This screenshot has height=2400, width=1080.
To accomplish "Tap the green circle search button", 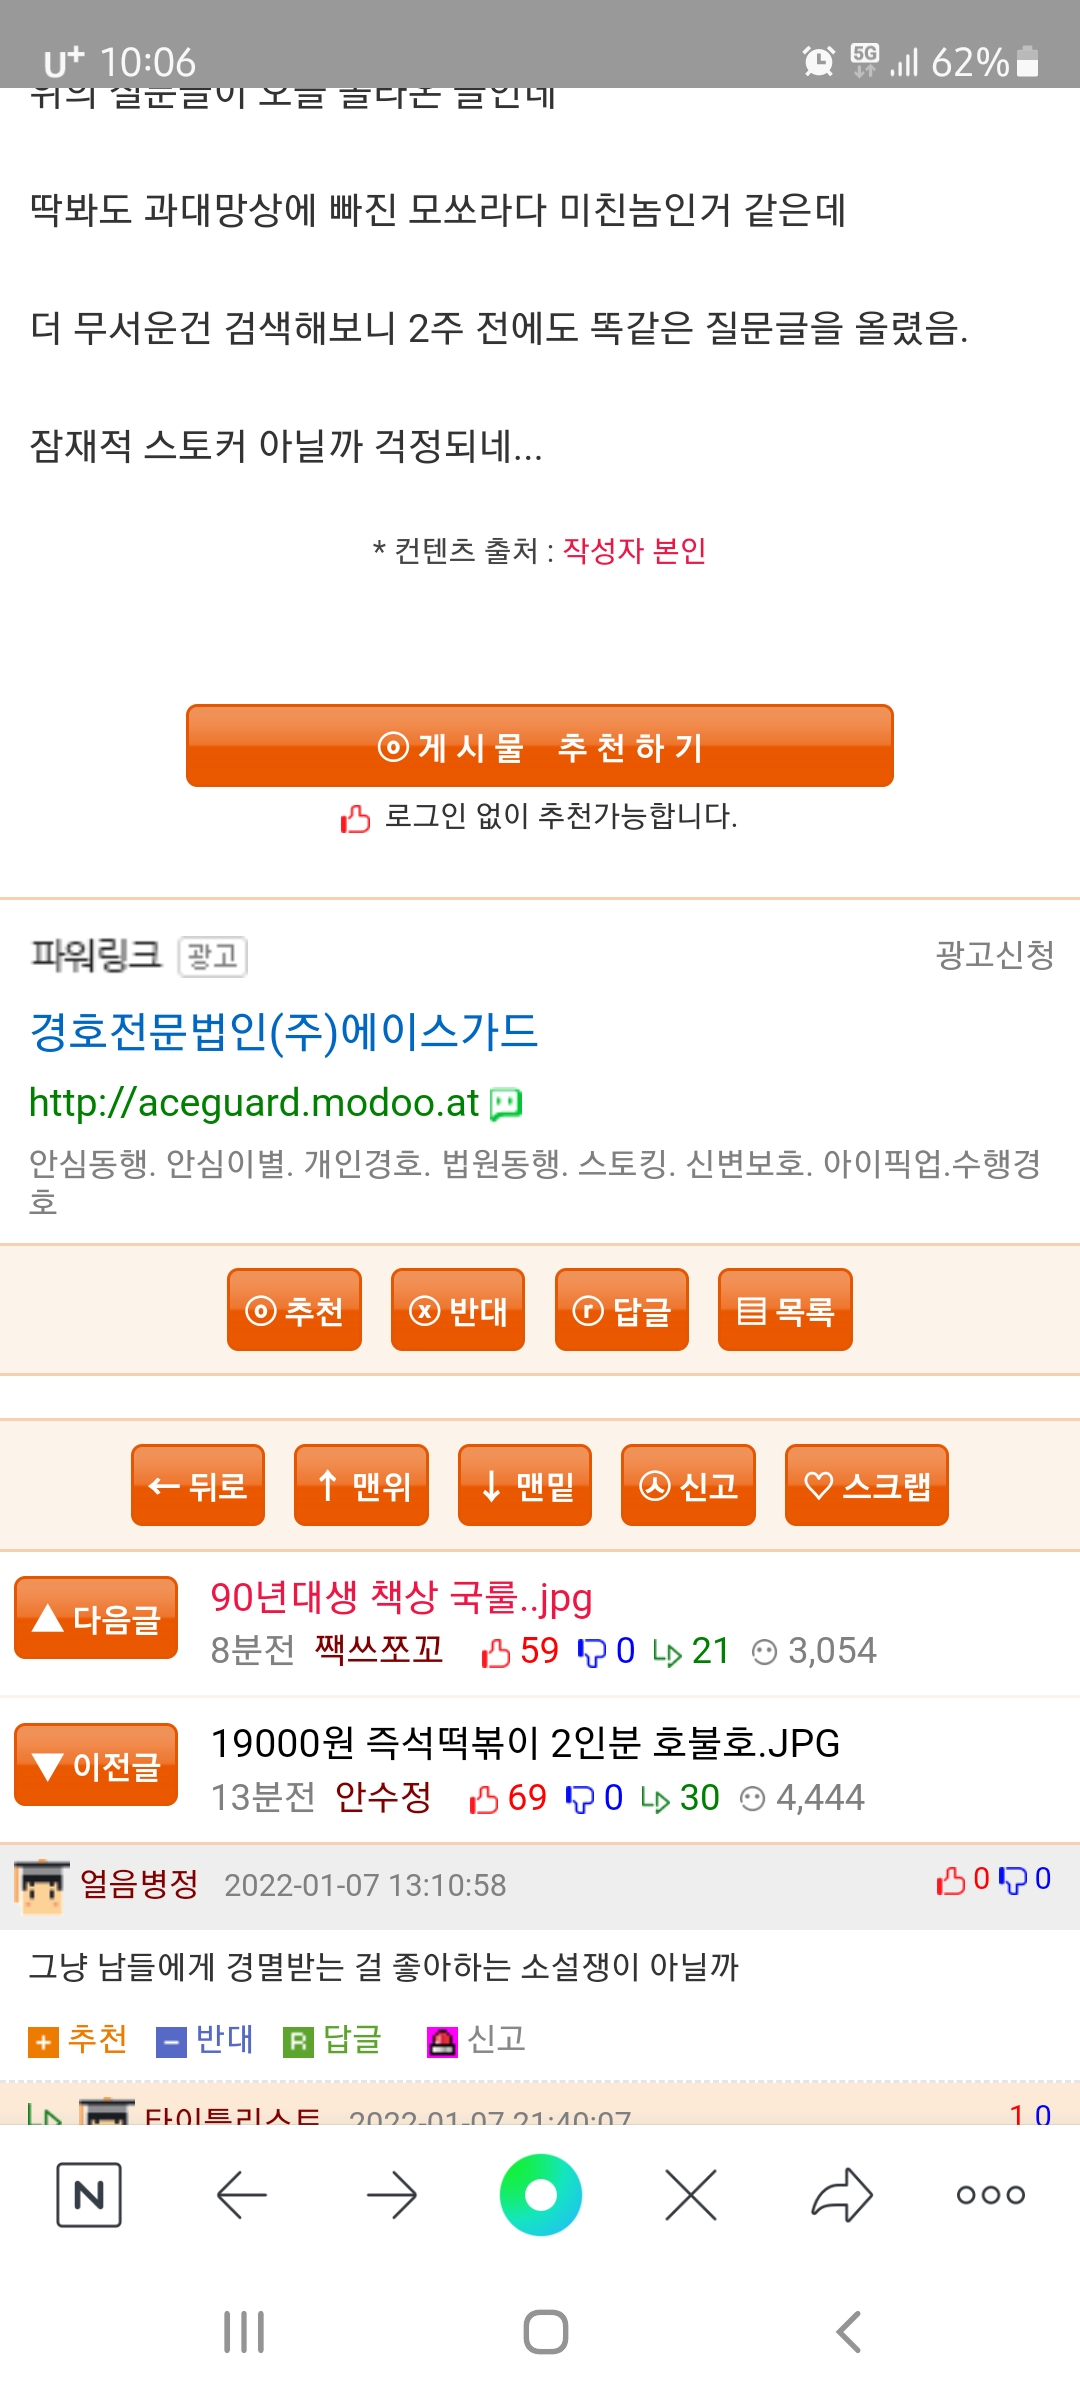I will (x=541, y=2195).
